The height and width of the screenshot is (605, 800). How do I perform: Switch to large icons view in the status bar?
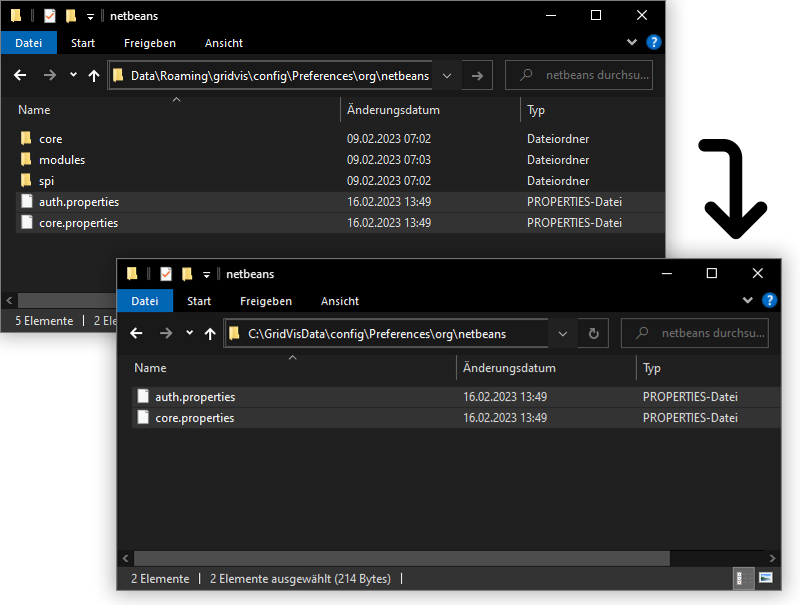(x=766, y=578)
